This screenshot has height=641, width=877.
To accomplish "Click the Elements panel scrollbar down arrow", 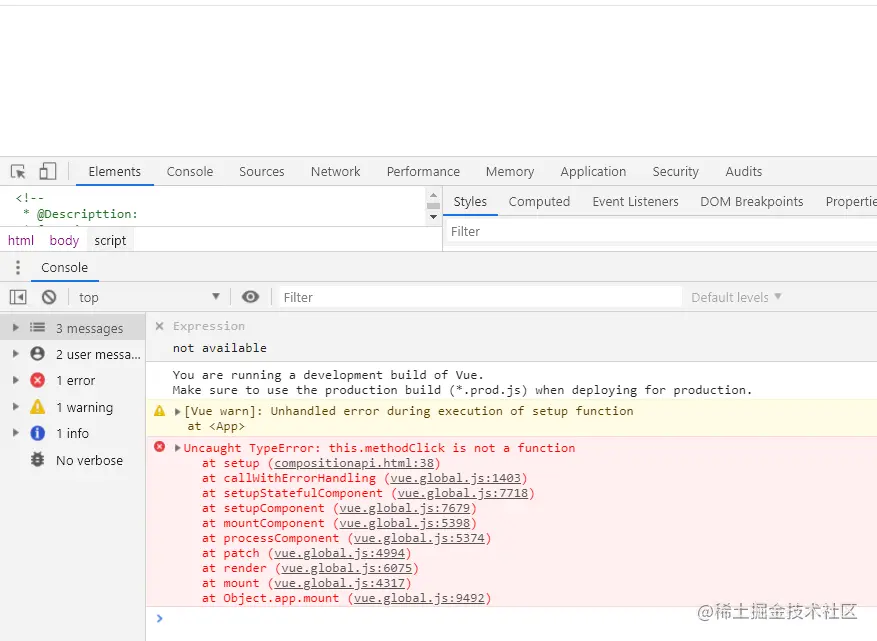I will [433, 216].
